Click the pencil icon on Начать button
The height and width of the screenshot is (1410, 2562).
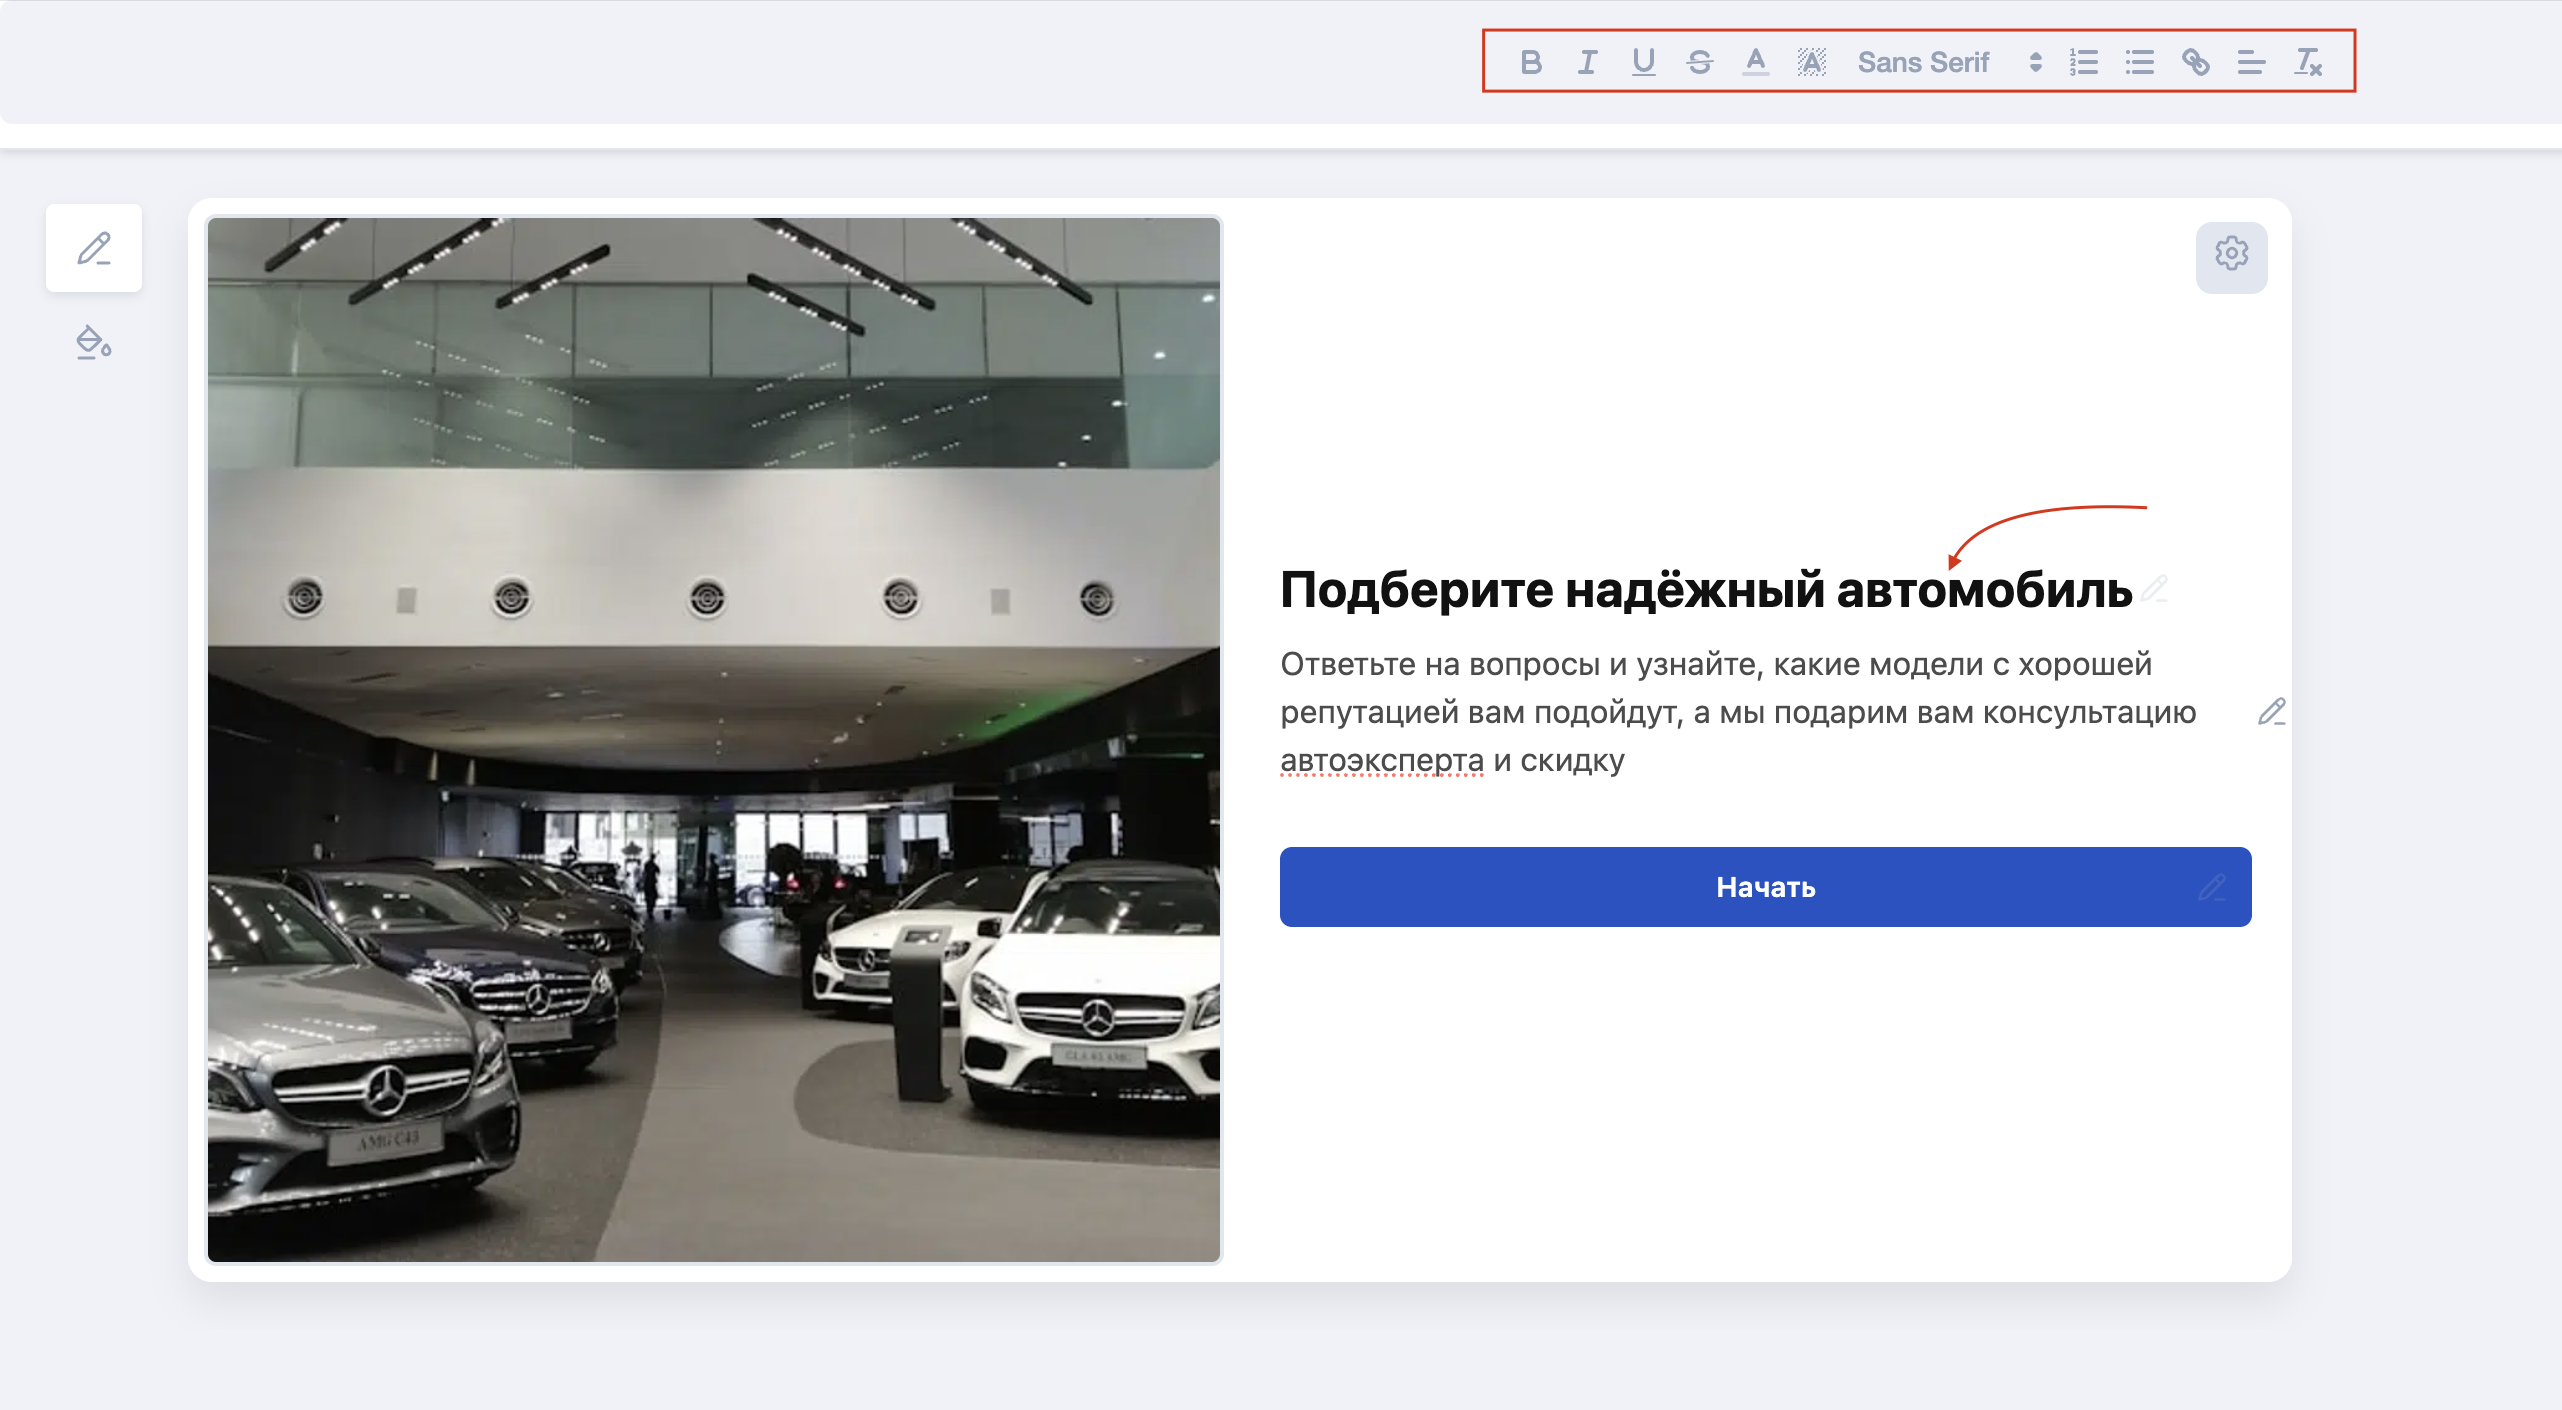pyautogui.click(x=2212, y=887)
